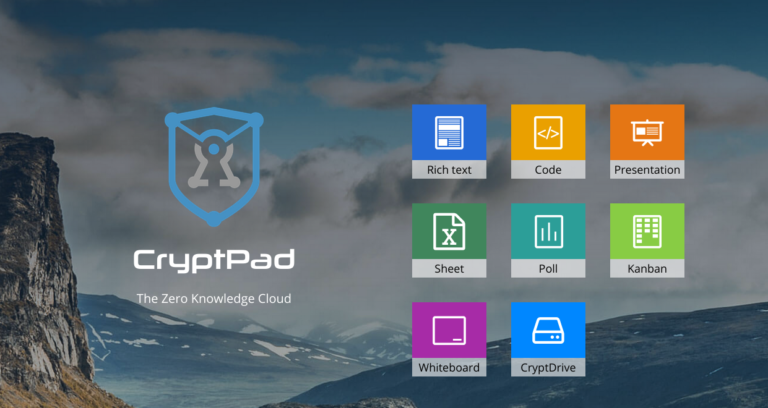Screen dimensions: 768x408
Task: Choose the "Presentation" text label
Action: (x=647, y=170)
